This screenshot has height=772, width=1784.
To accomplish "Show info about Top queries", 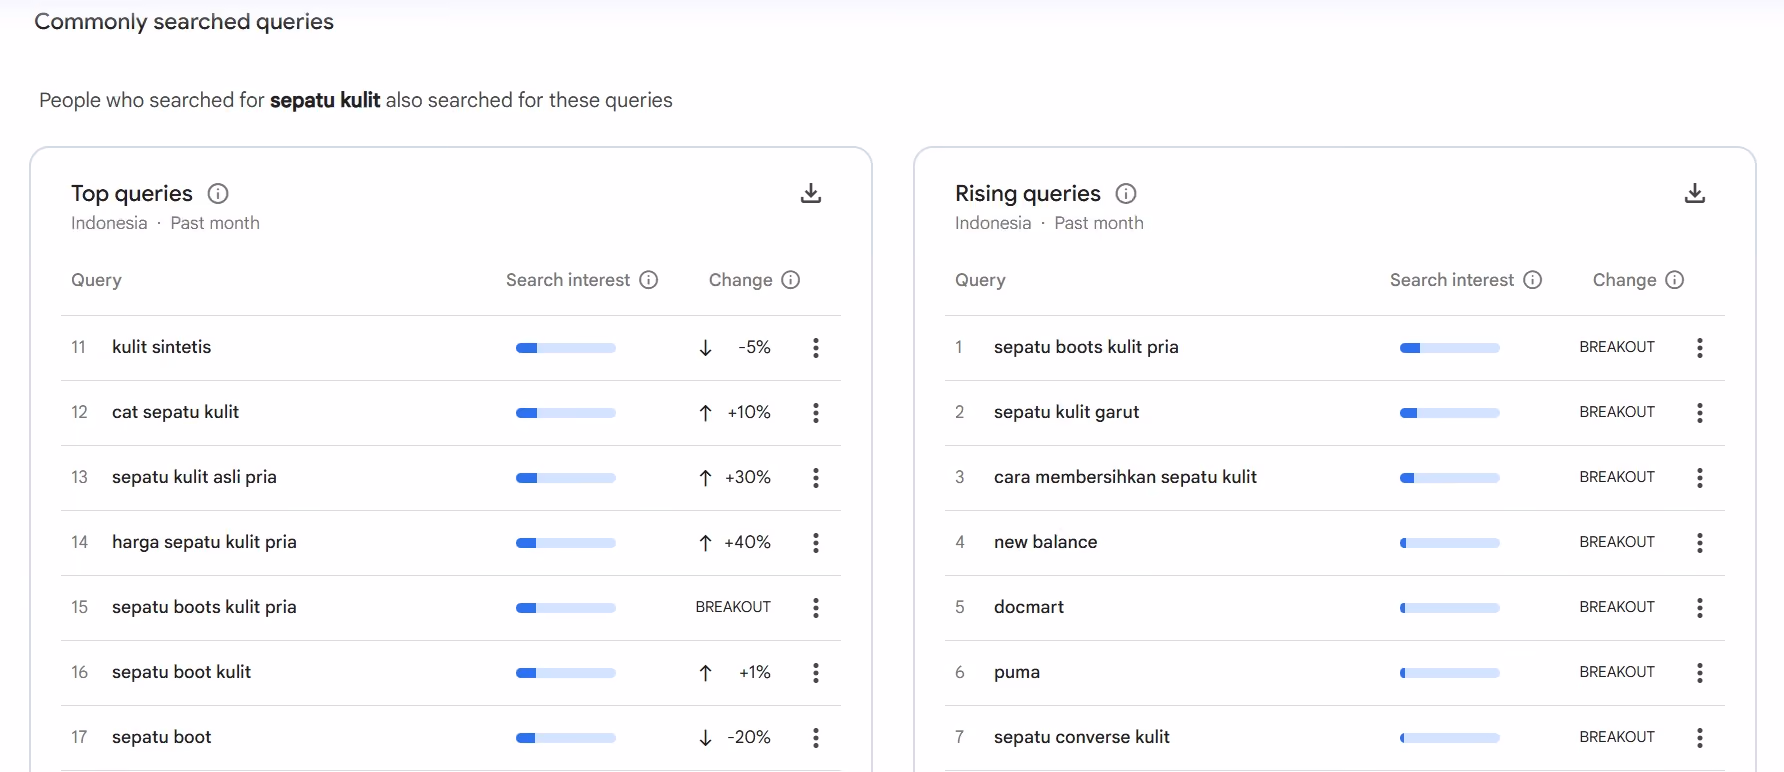I will tap(218, 194).
